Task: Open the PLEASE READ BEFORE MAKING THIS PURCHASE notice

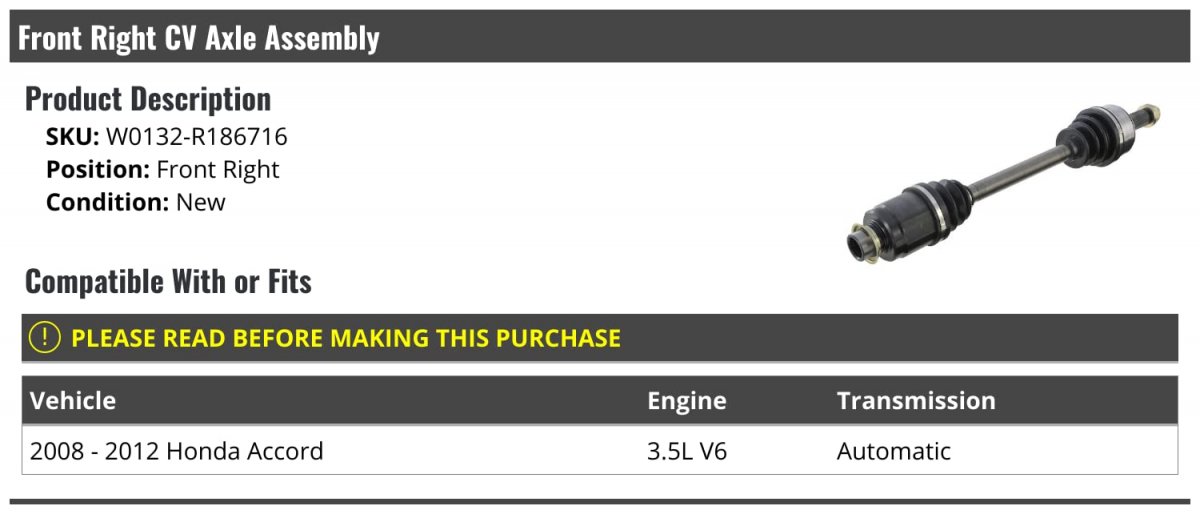Action: (x=345, y=338)
